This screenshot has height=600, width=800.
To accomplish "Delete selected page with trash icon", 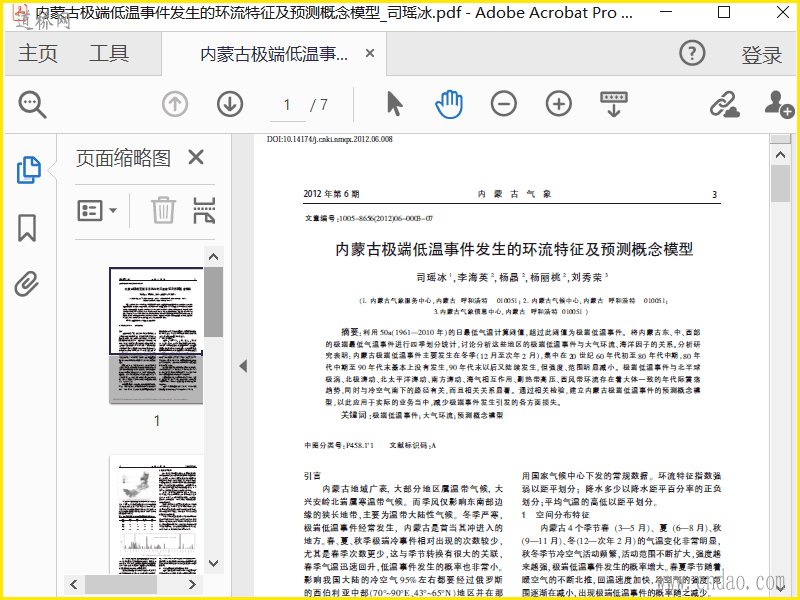I will (x=163, y=210).
